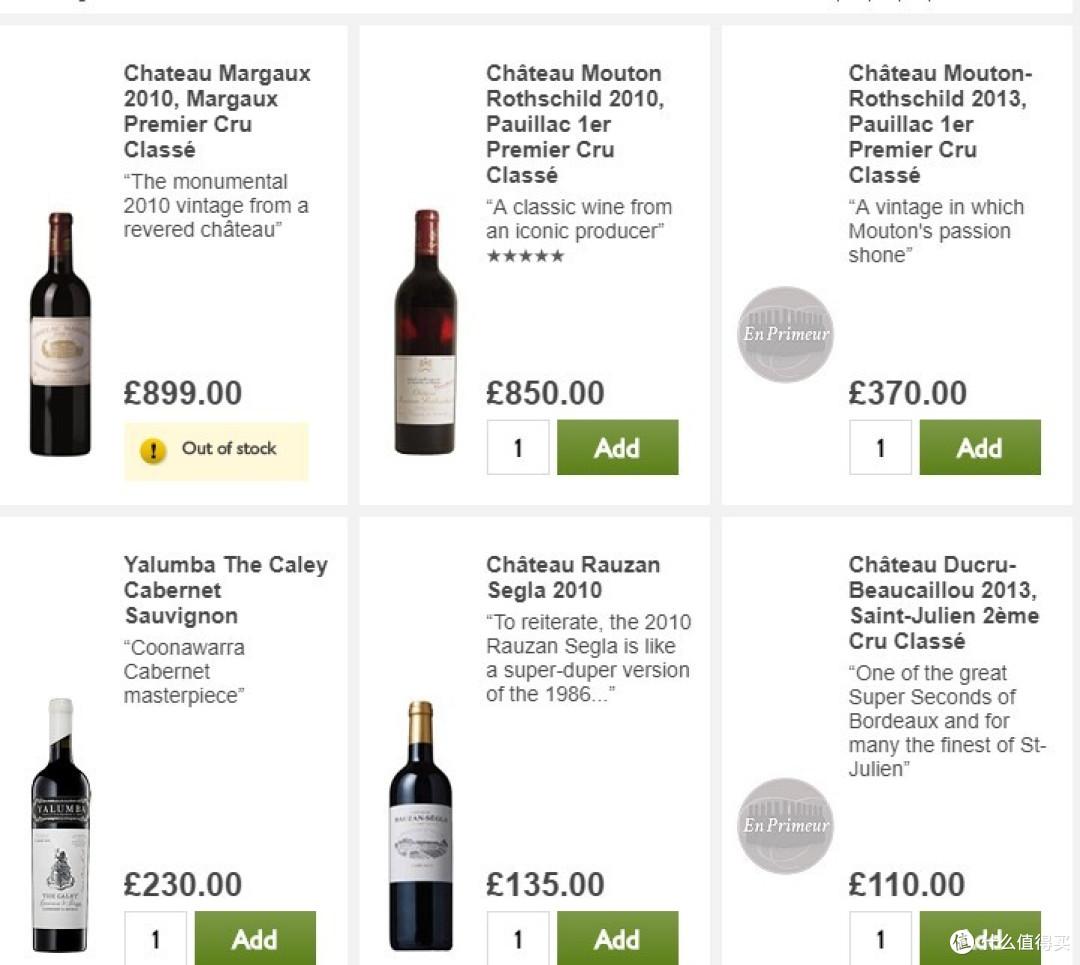
Task: Add Château Mouton-Rothschild 2013 to basket
Action: point(979,448)
